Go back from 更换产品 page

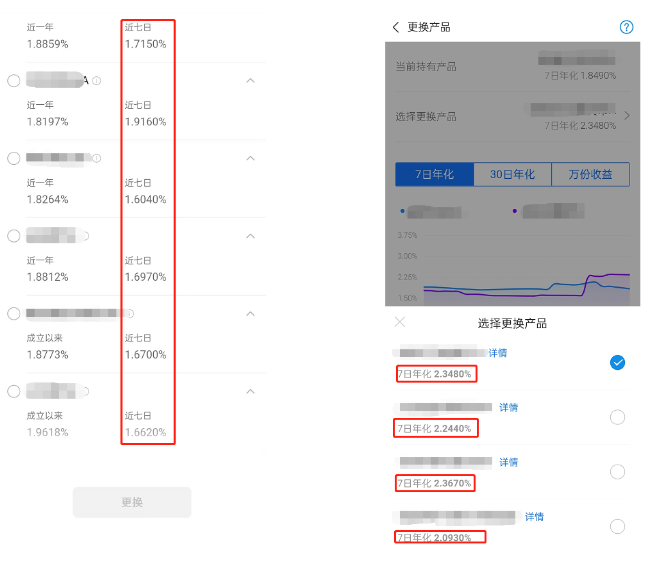396,27
